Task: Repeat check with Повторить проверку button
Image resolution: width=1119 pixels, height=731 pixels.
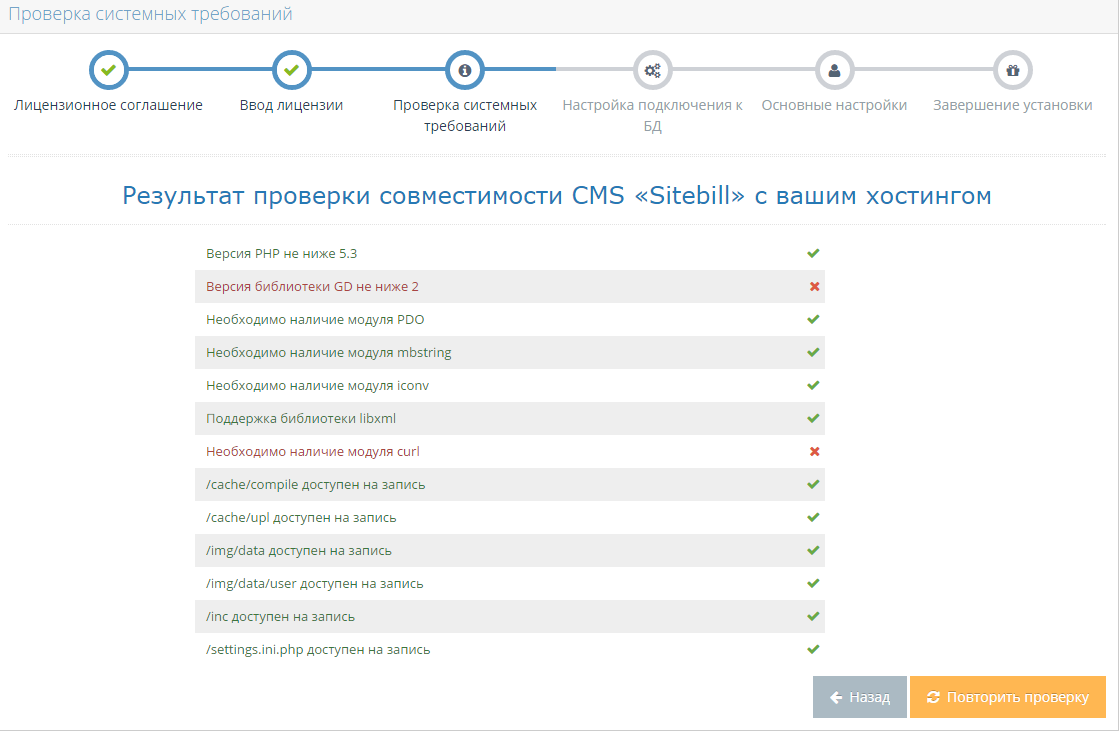Action: pyautogui.click(x=1008, y=697)
